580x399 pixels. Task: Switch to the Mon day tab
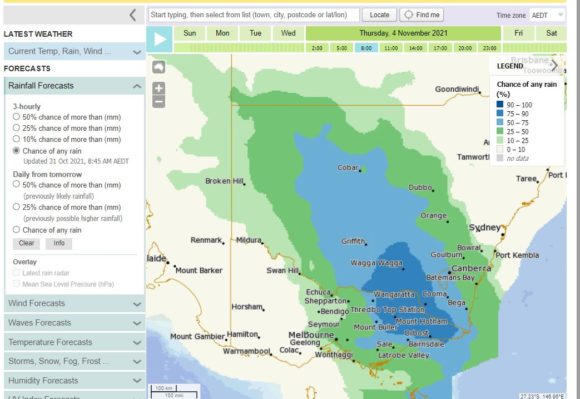click(x=222, y=33)
